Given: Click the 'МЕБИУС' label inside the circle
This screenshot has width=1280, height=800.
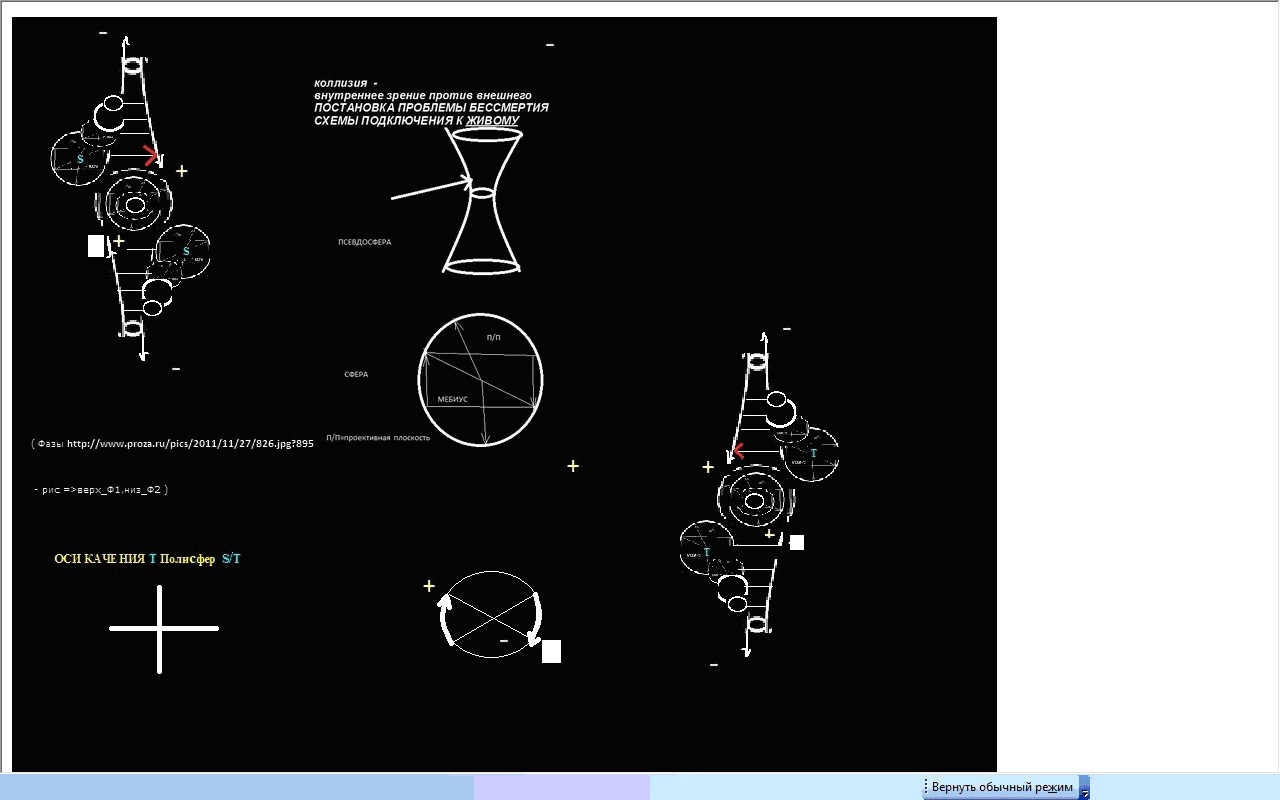Looking at the screenshot, I should (x=453, y=399).
